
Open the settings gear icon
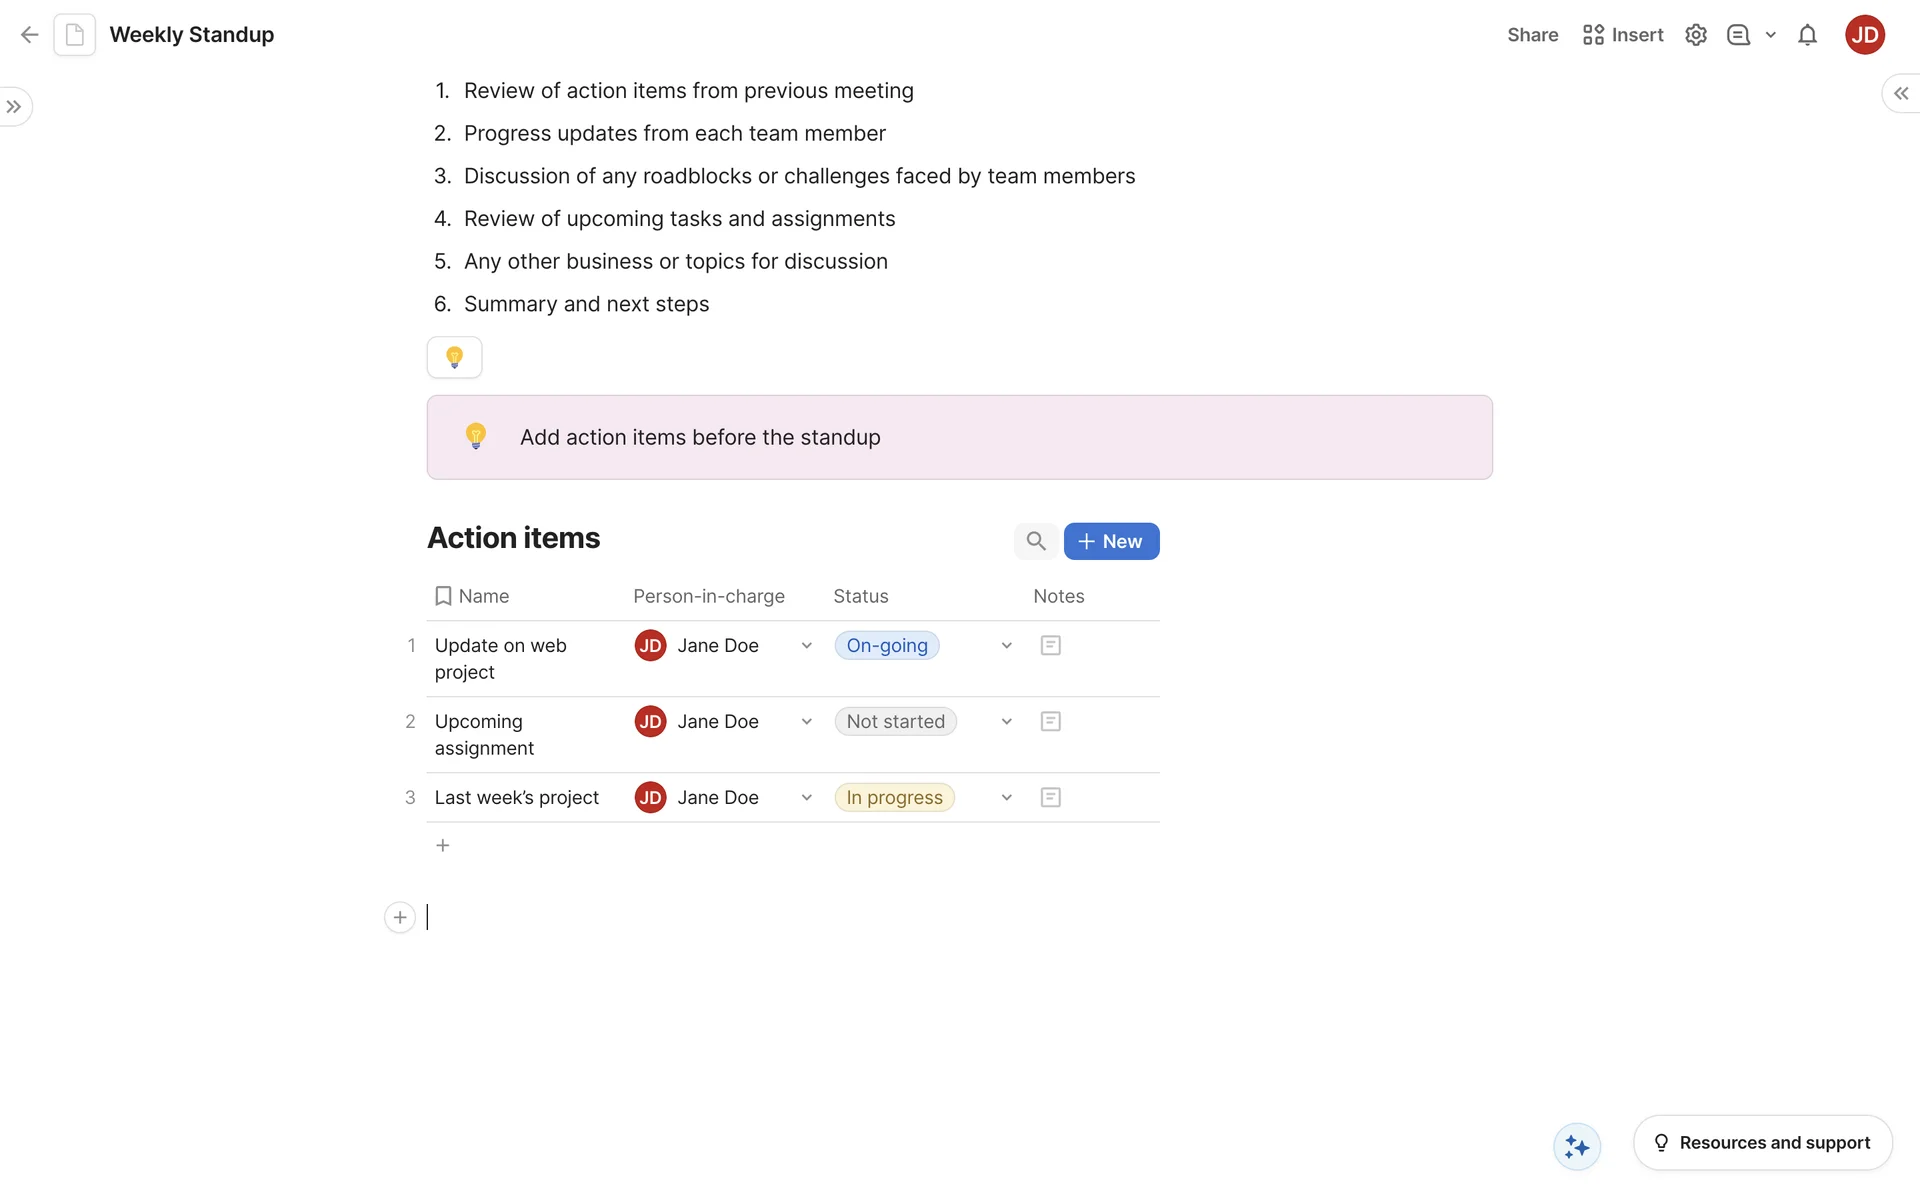(1695, 35)
